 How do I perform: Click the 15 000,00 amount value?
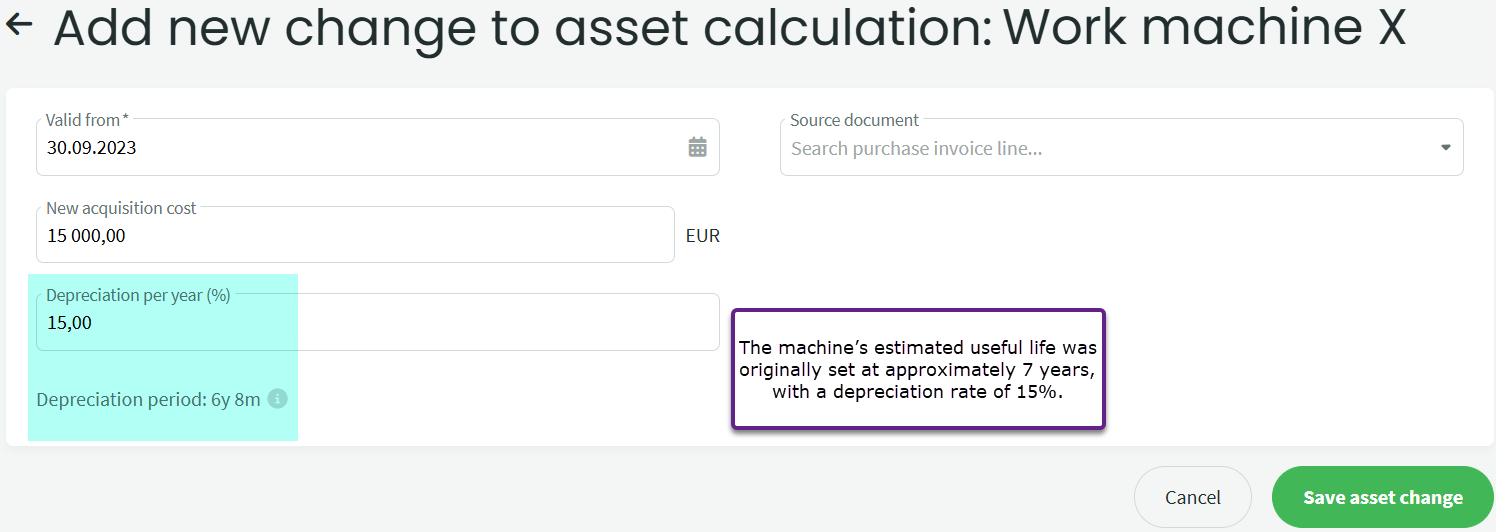click(x=86, y=236)
